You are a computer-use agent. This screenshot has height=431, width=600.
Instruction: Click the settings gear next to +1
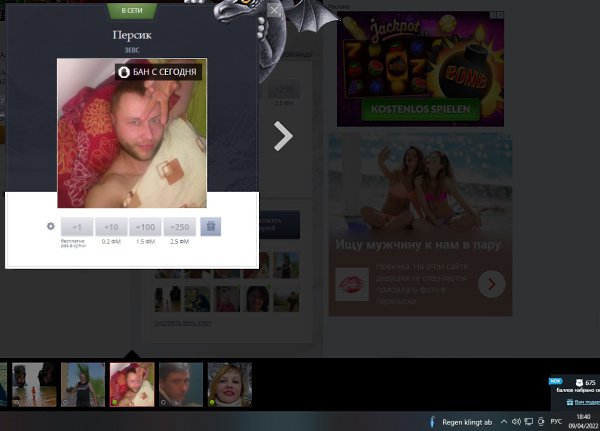[x=51, y=226]
